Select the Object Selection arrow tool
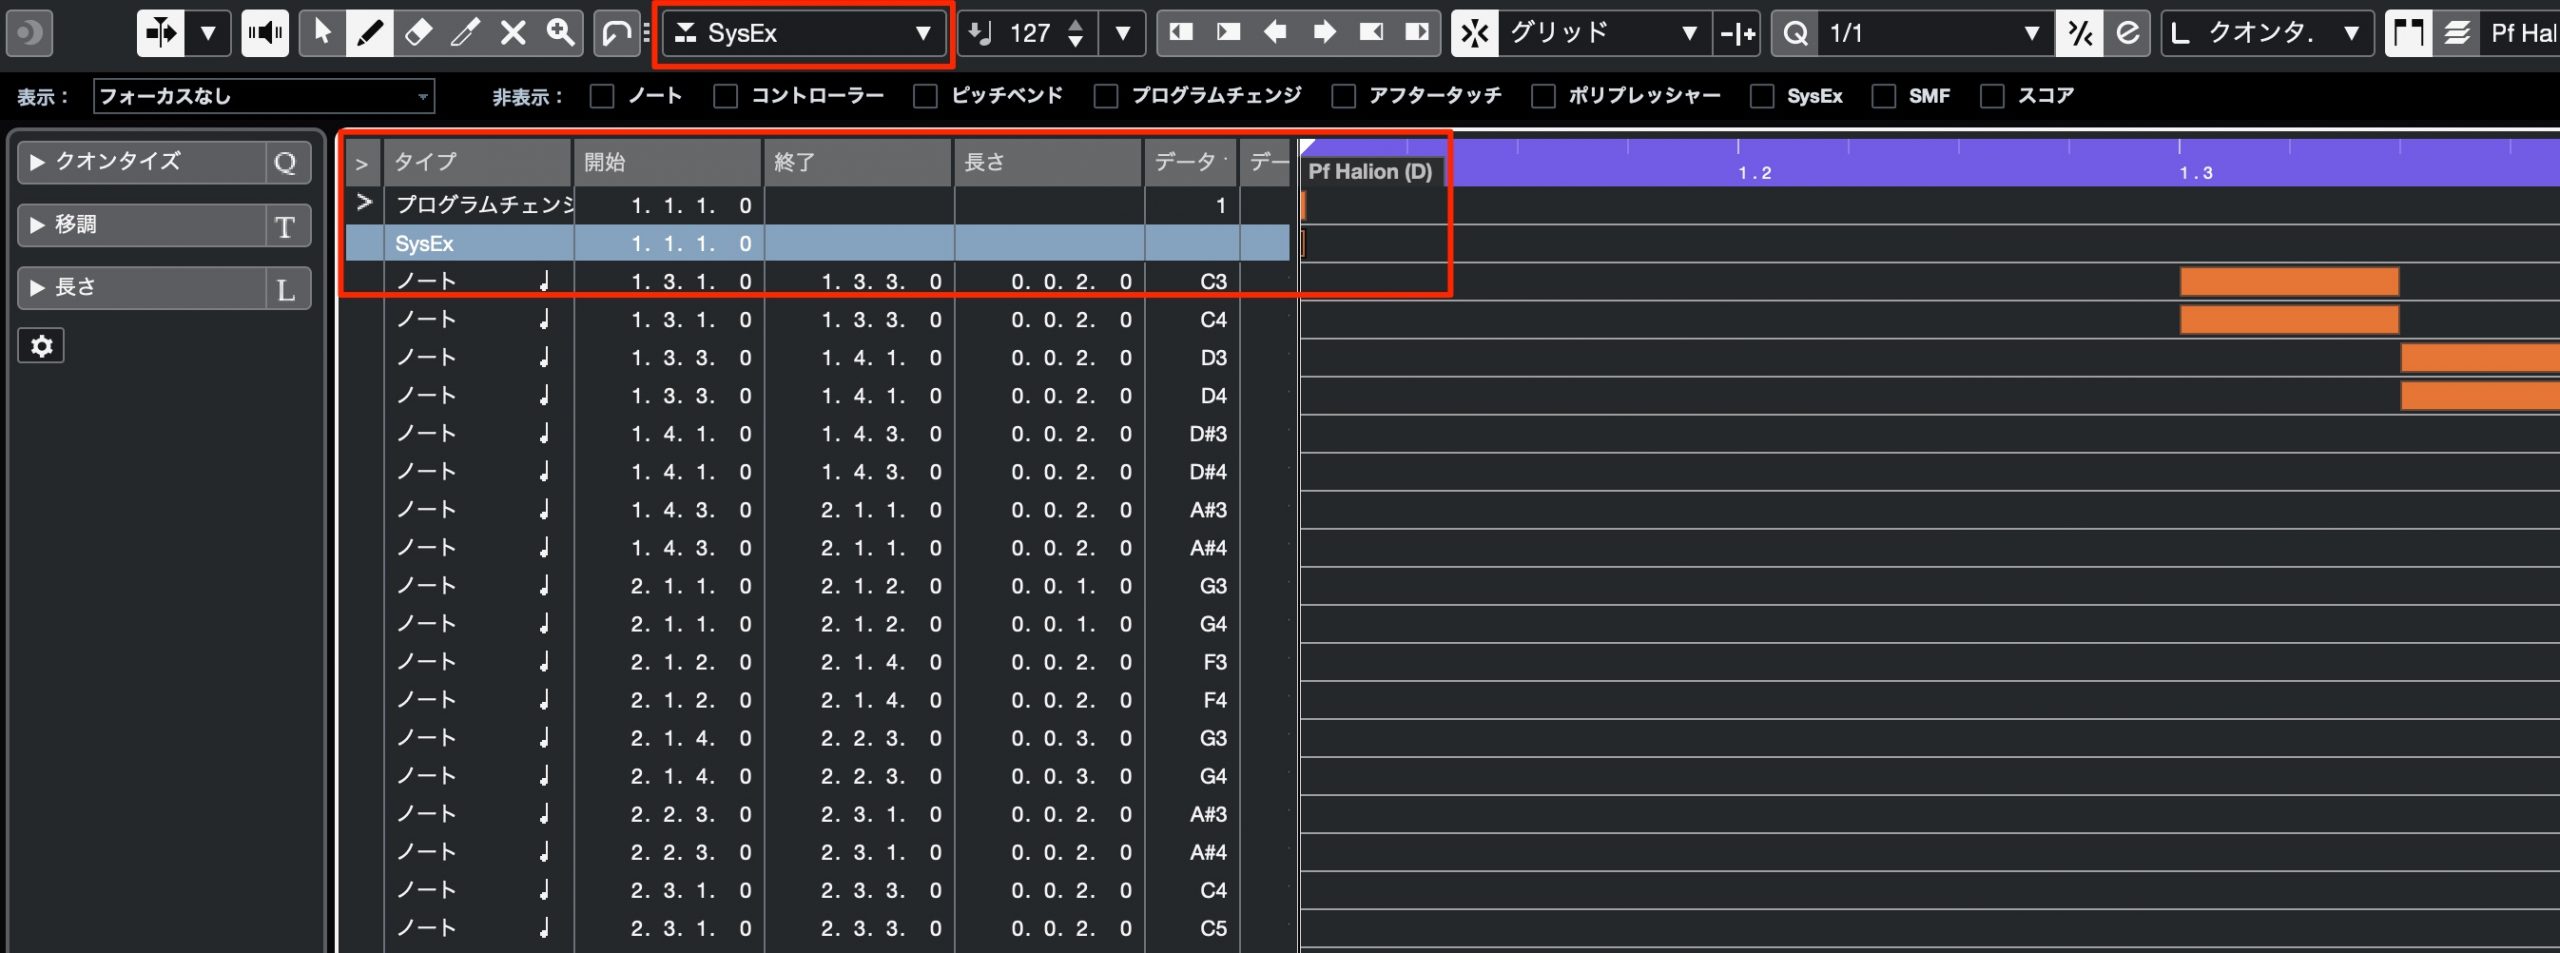 [322, 33]
